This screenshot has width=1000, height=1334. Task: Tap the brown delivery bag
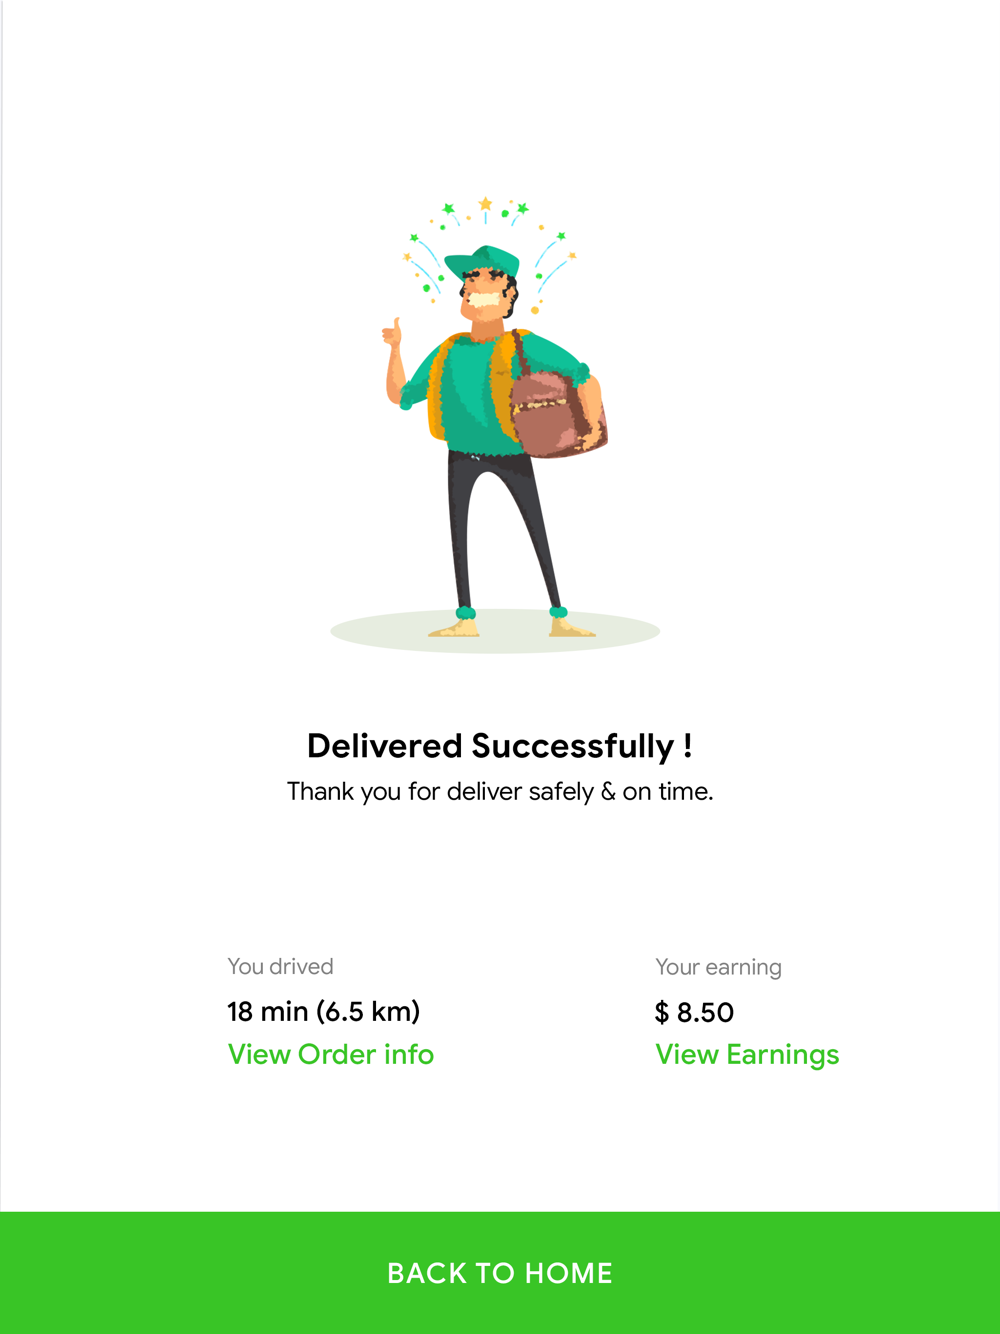pyautogui.click(x=557, y=412)
